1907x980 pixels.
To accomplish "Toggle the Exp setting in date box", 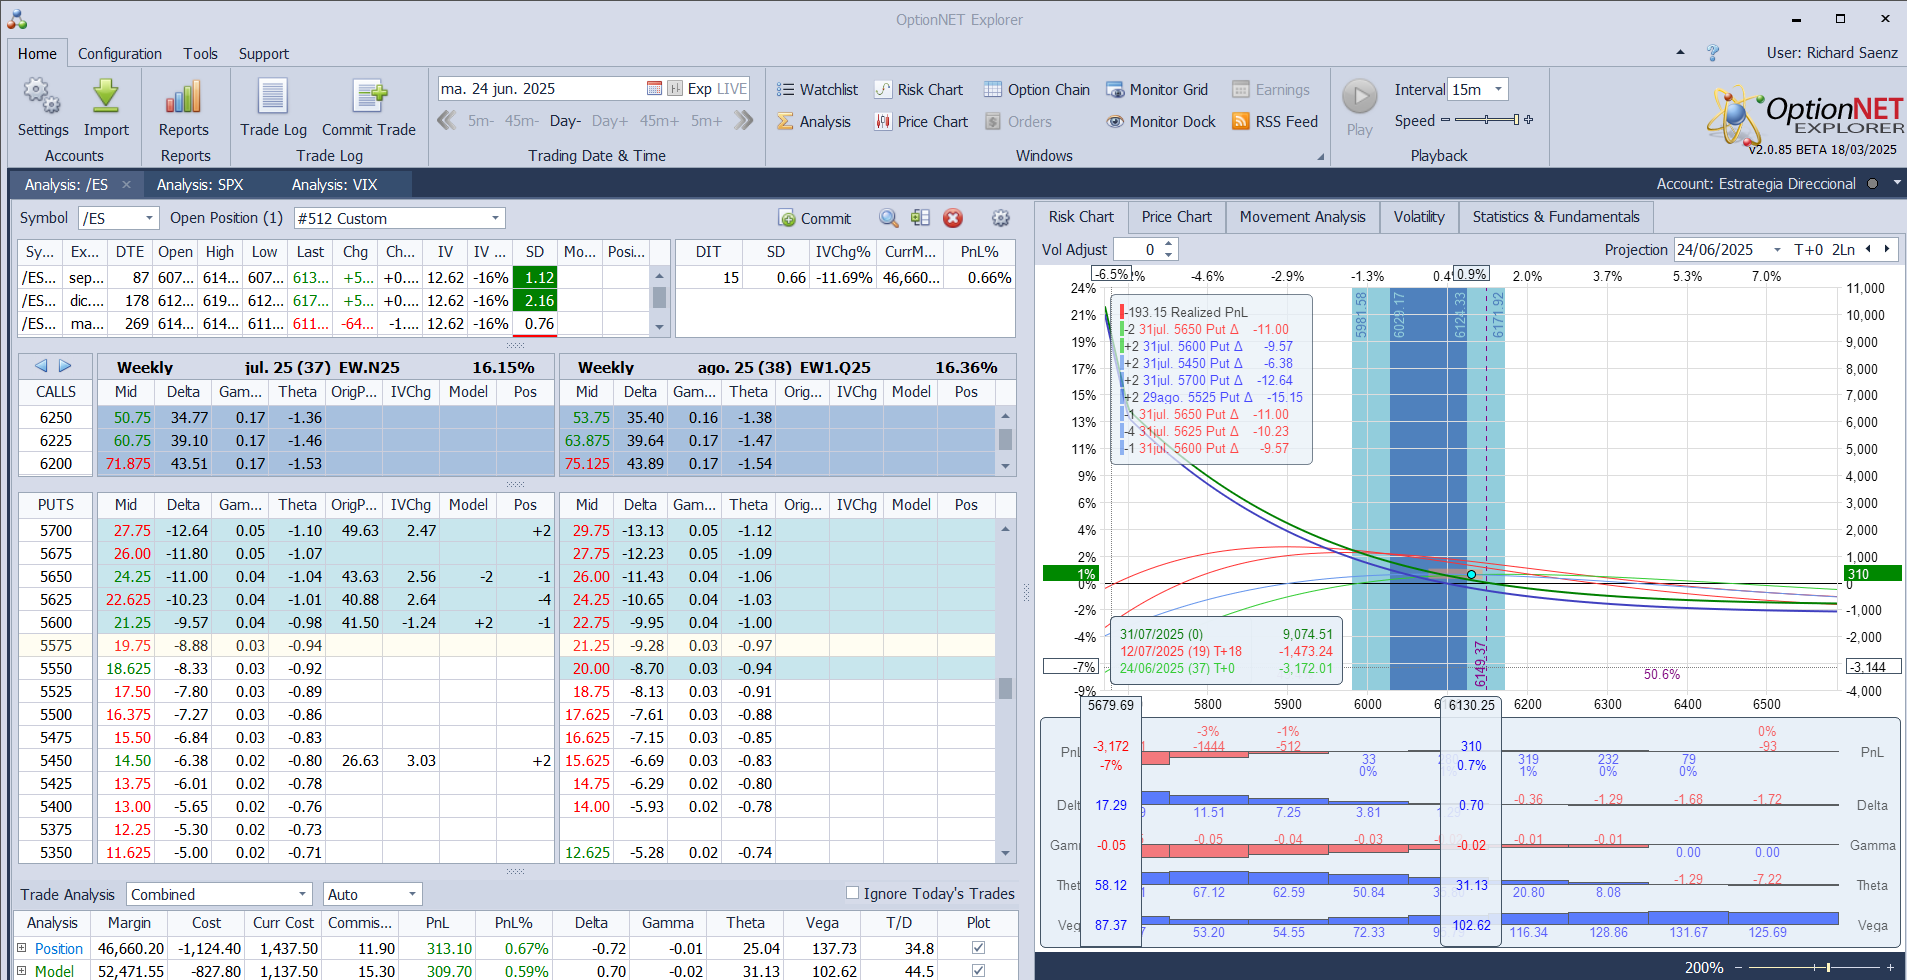I will [x=699, y=89].
